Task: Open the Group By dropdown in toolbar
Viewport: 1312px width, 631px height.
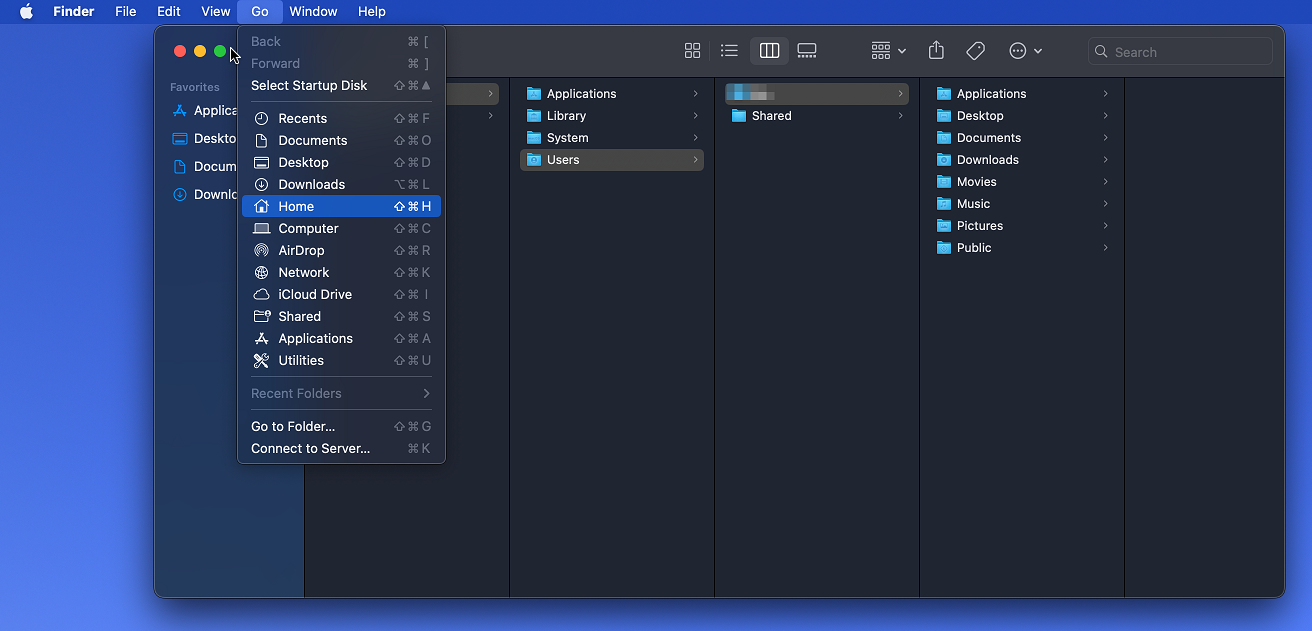Action: pos(888,51)
